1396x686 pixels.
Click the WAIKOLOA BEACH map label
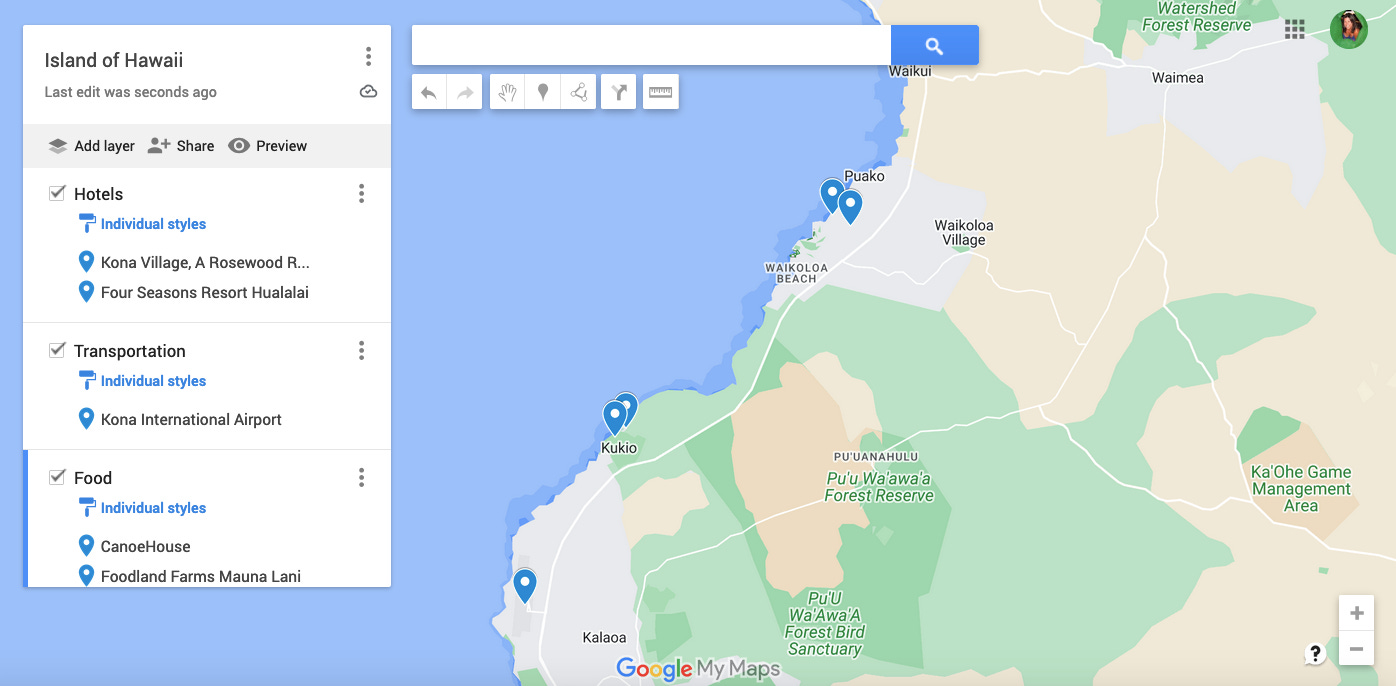click(x=797, y=273)
